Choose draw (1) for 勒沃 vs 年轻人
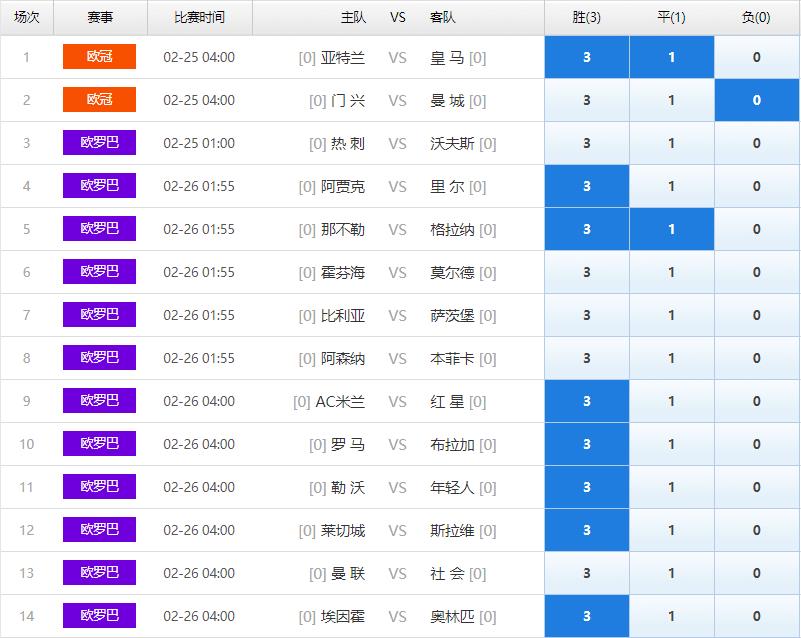Image resolution: width=801 pixels, height=638 pixels. (672, 487)
